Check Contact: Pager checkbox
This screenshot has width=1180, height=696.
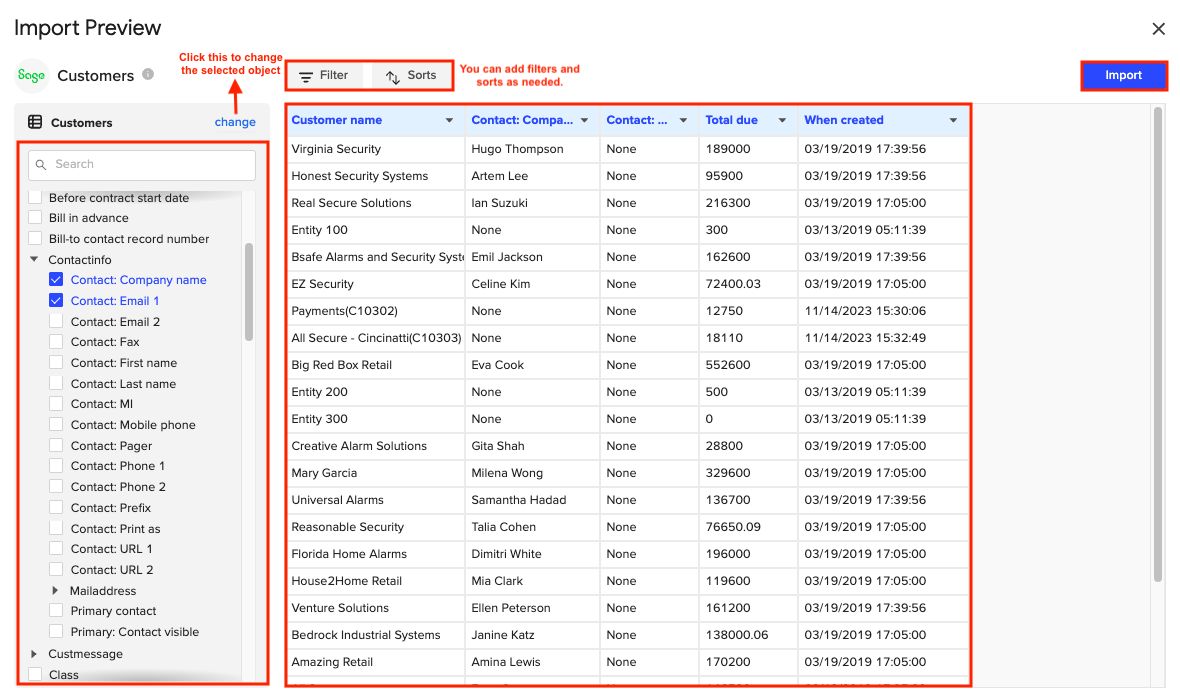pos(56,445)
